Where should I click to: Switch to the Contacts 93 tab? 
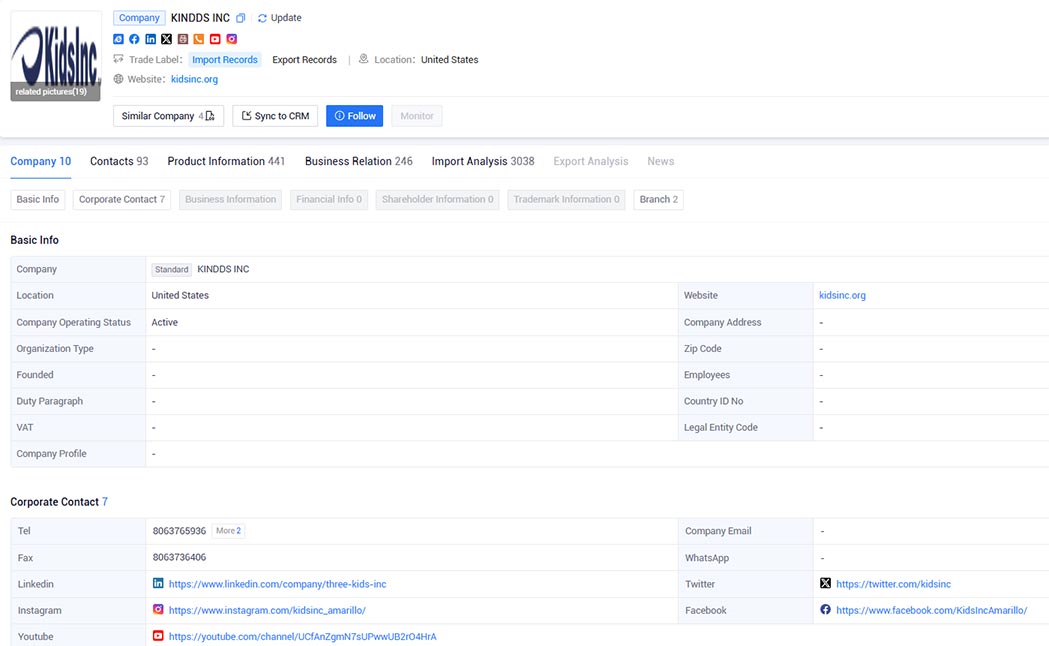click(x=119, y=161)
